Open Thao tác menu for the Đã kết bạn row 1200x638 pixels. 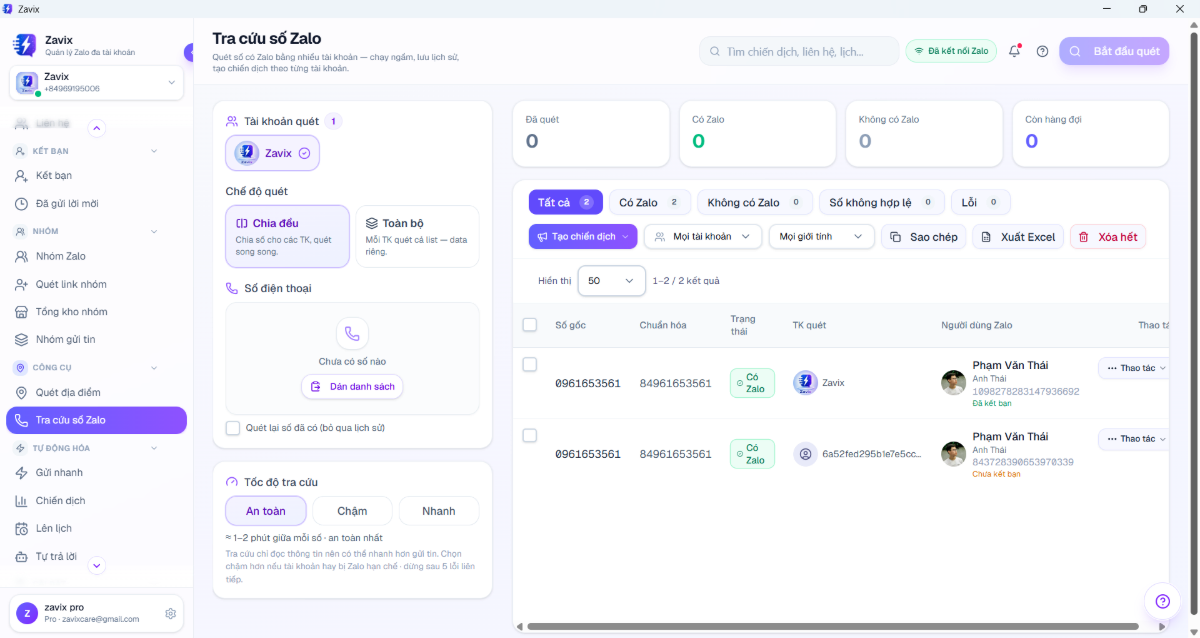[x=1136, y=368]
